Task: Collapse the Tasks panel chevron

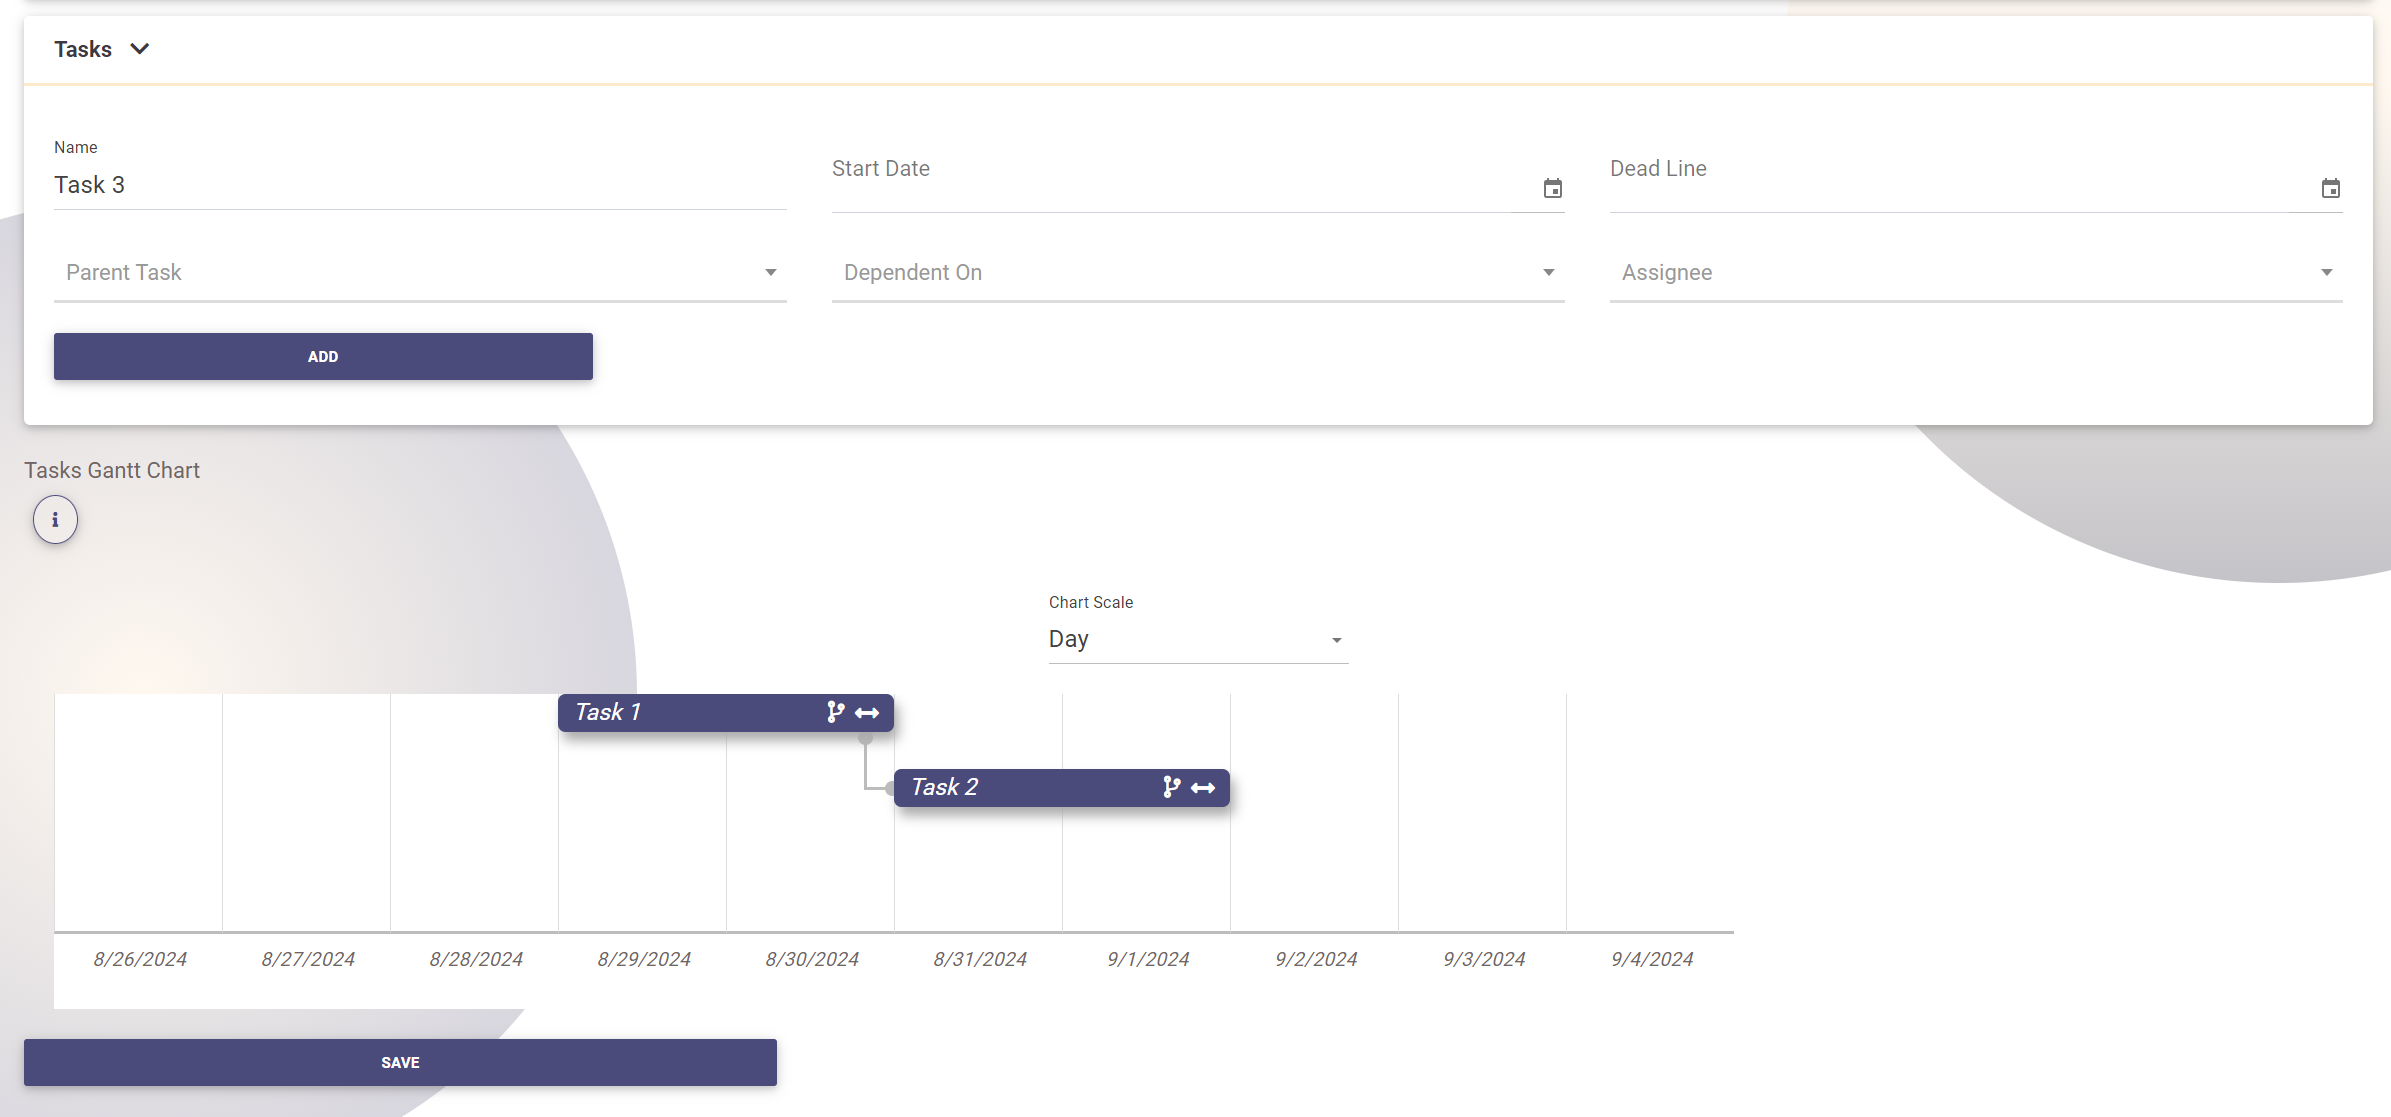Action: (140, 49)
